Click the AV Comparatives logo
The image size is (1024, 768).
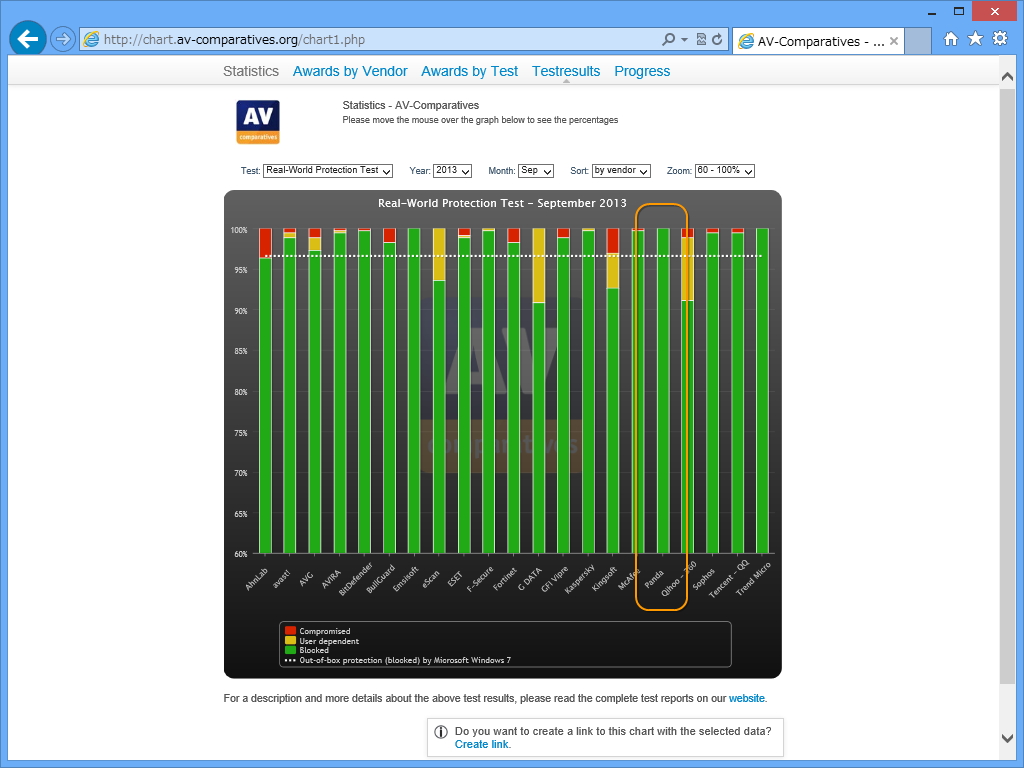coord(258,121)
